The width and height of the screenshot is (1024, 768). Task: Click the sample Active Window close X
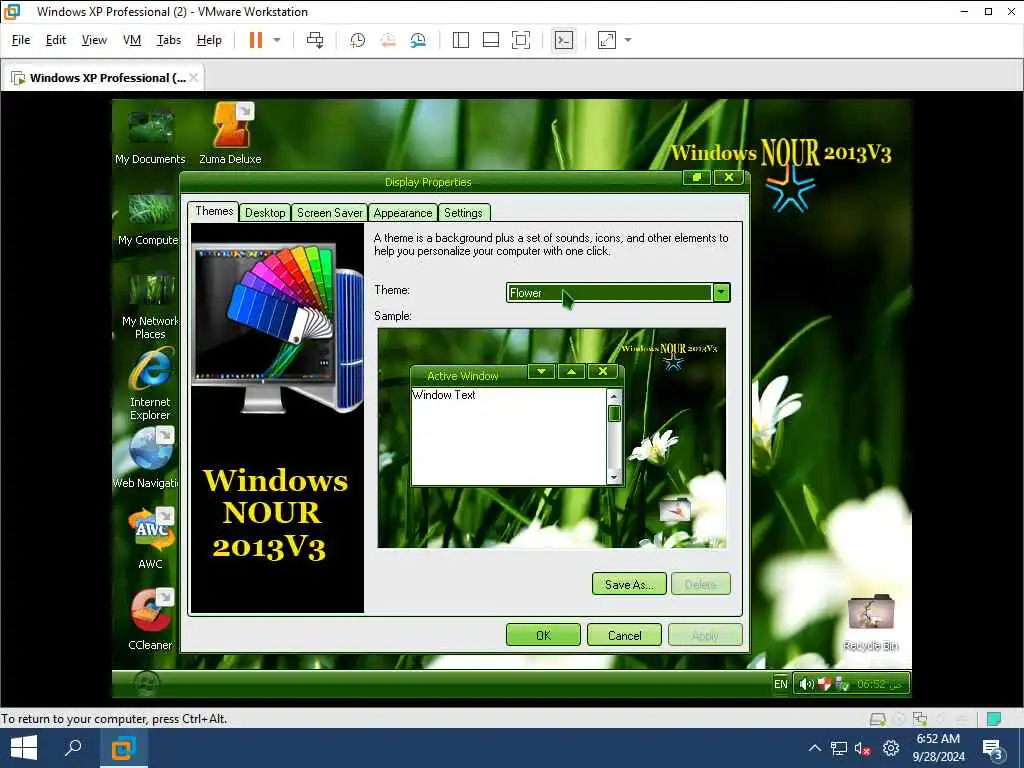(x=603, y=372)
